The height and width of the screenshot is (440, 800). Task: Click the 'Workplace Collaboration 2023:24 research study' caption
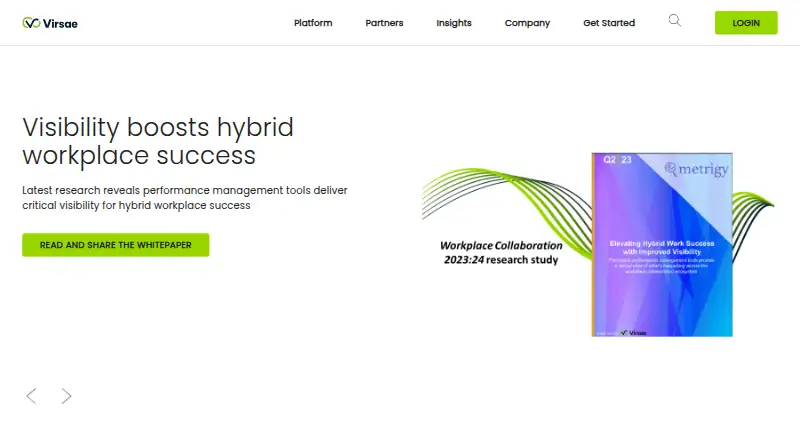pos(501,253)
